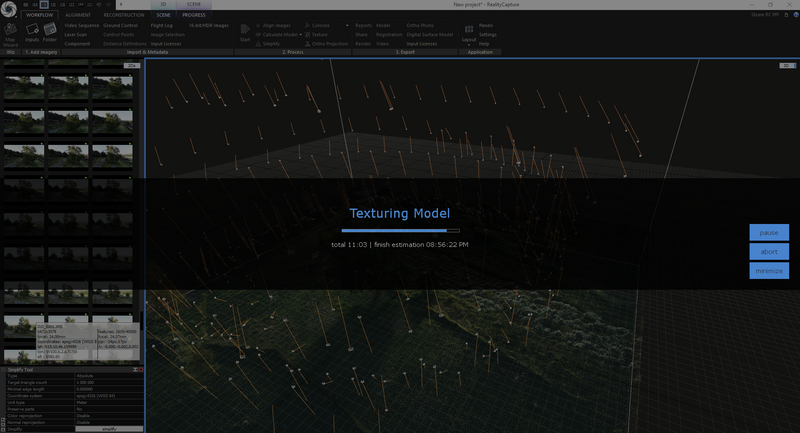Click Flight Log
This screenshot has height=433, width=800.
162,26
